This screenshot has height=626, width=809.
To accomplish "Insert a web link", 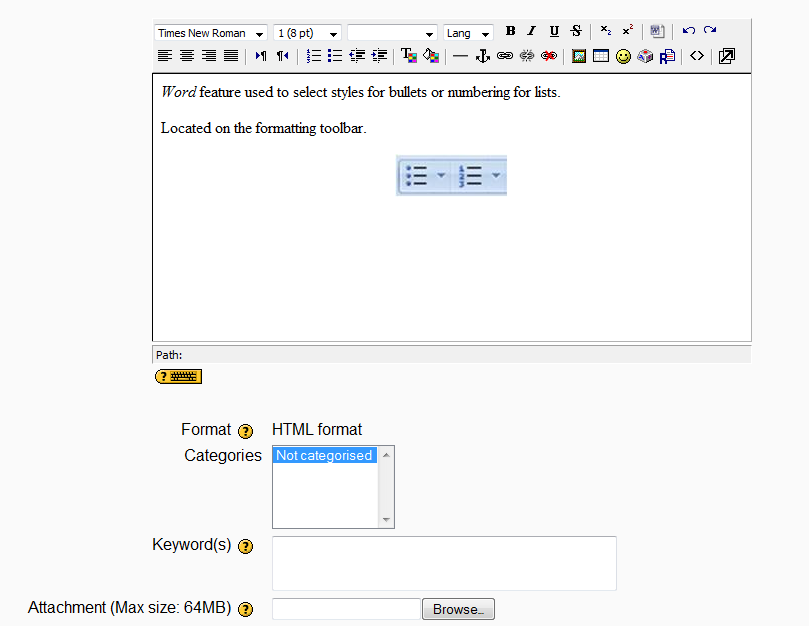I will [505, 56].
